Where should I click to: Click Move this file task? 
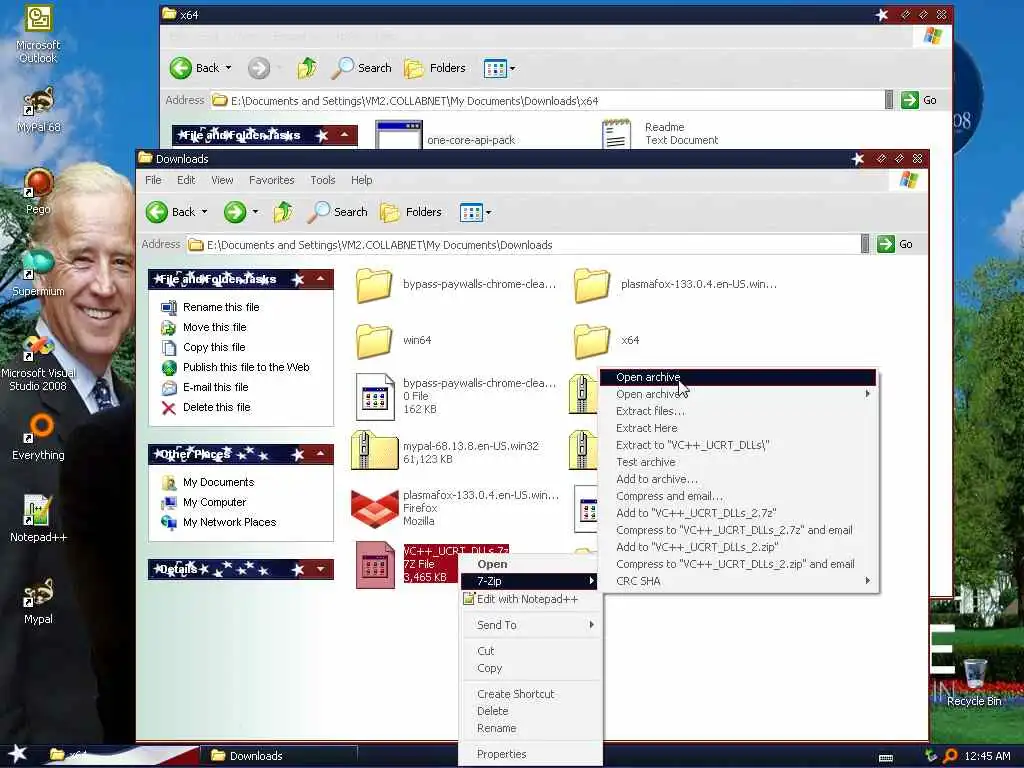(203, 327)
